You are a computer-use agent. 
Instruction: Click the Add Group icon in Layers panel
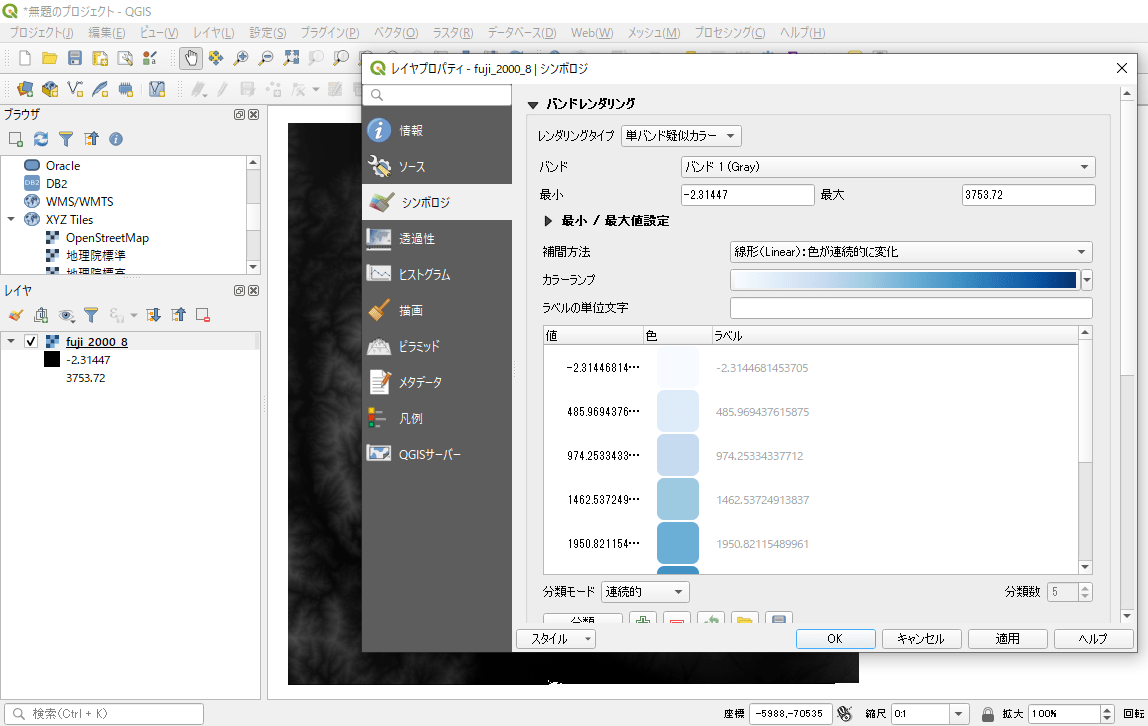pyautogui.click(x=41, y=315)
